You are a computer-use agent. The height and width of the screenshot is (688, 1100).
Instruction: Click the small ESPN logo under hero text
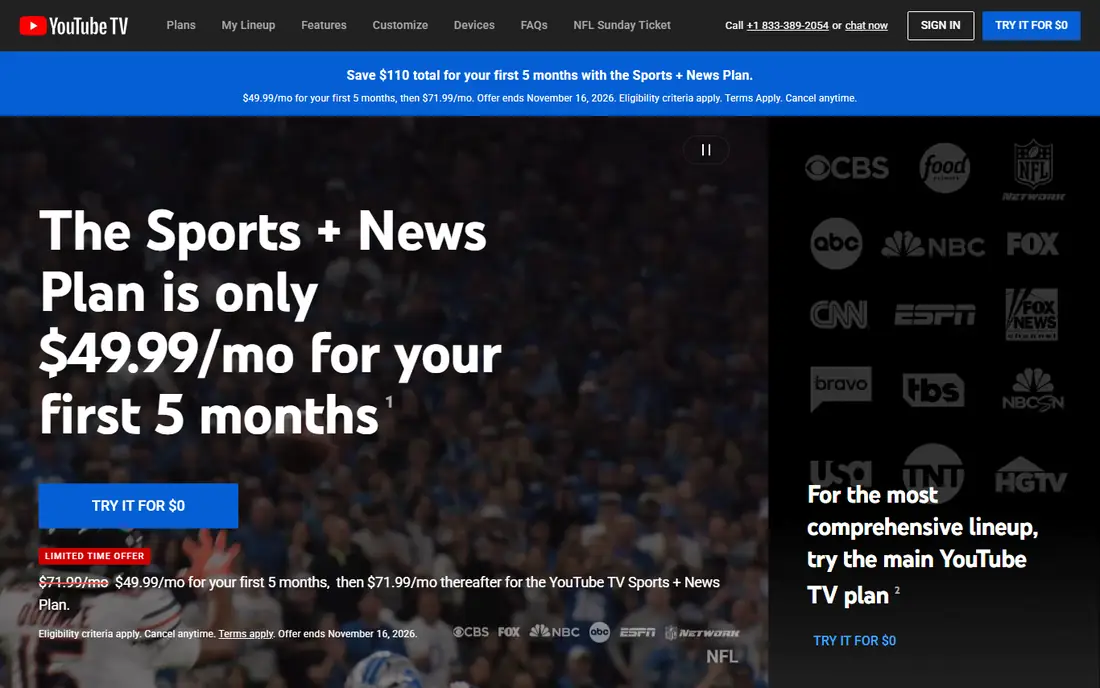pyautogui.click(x=637, y=632)
